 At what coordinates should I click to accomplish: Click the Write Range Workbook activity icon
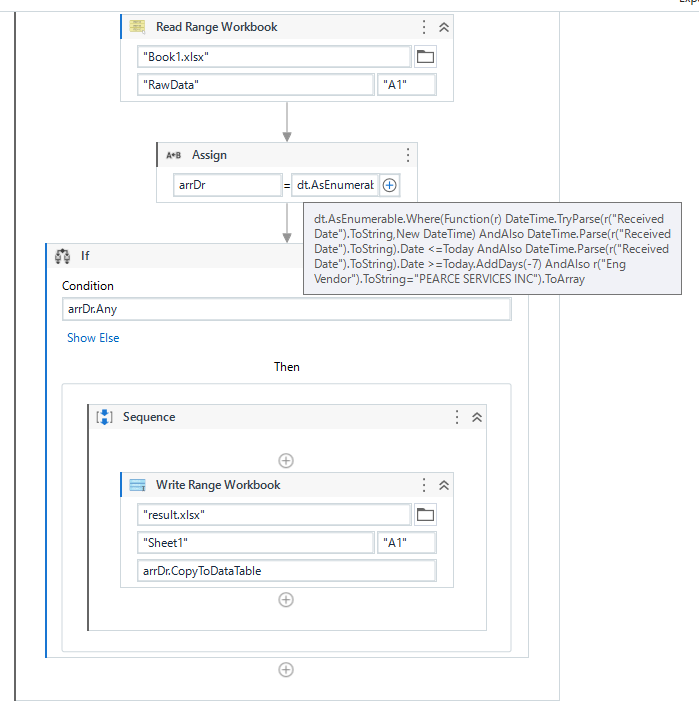click(137, 485)
